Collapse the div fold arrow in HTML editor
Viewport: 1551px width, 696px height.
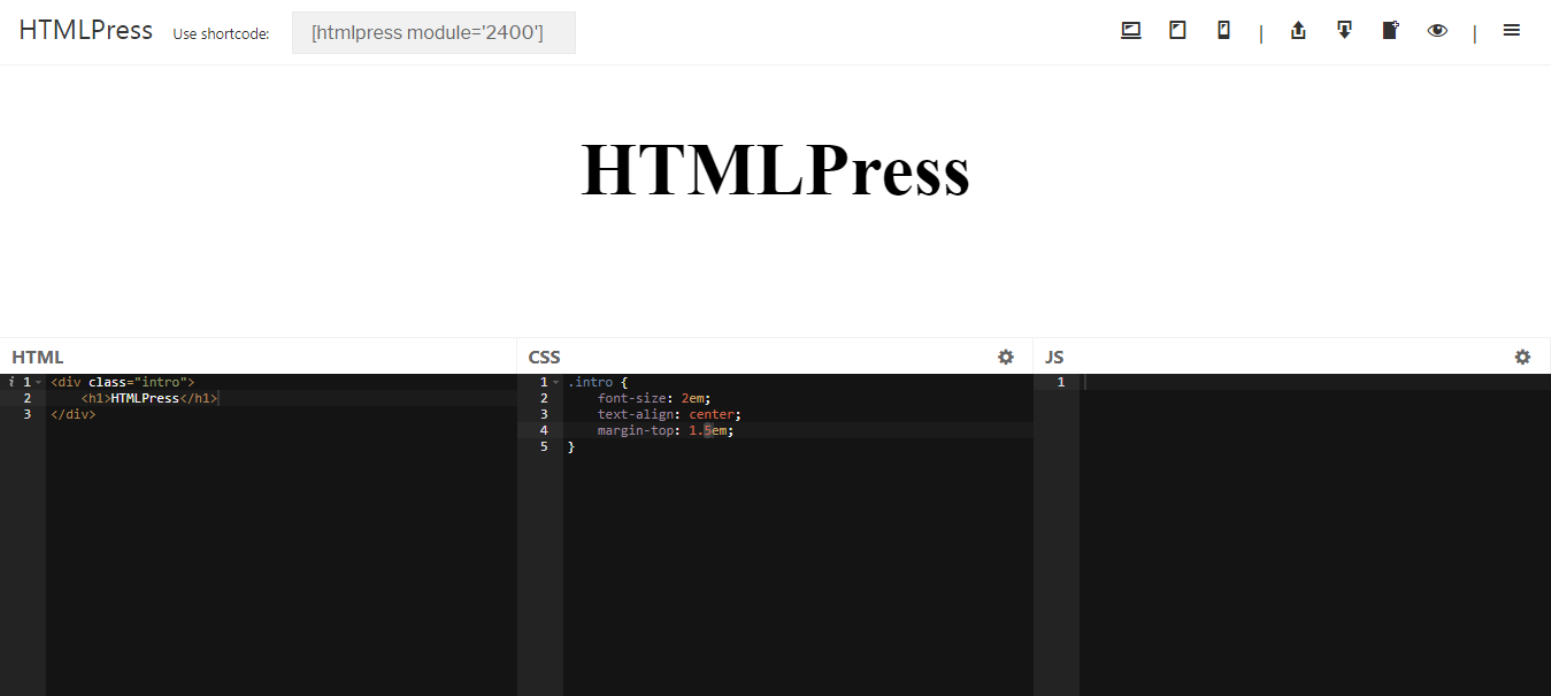39,383
